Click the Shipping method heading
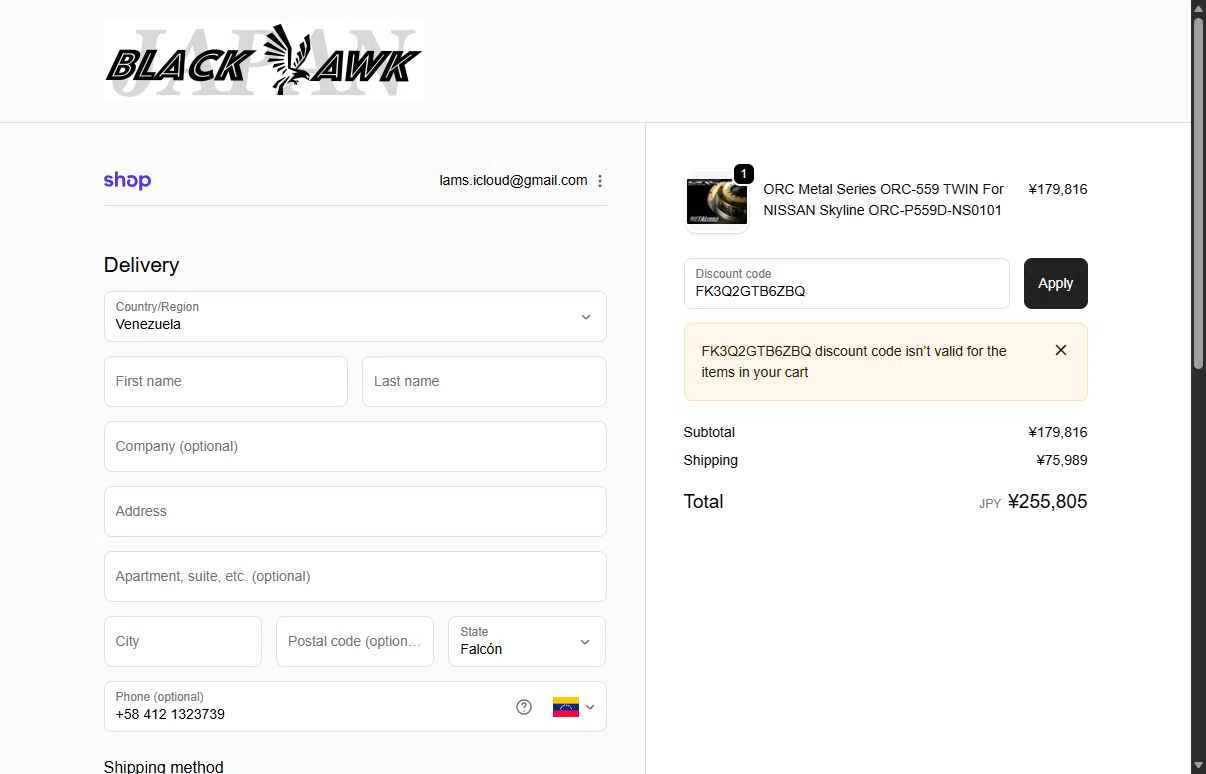This screenshot has width=1206, height=774. (x=164, y=766)
